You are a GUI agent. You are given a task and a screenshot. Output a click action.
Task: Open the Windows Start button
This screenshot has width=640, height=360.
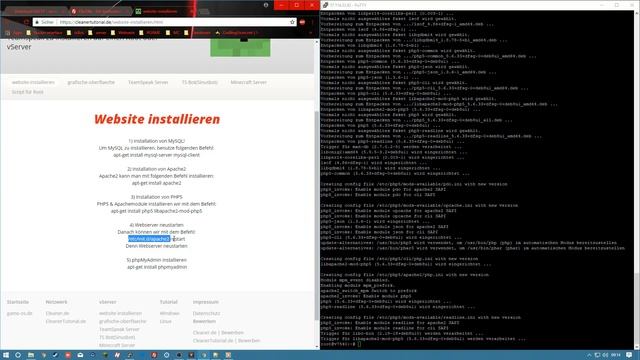click(6, 355)
